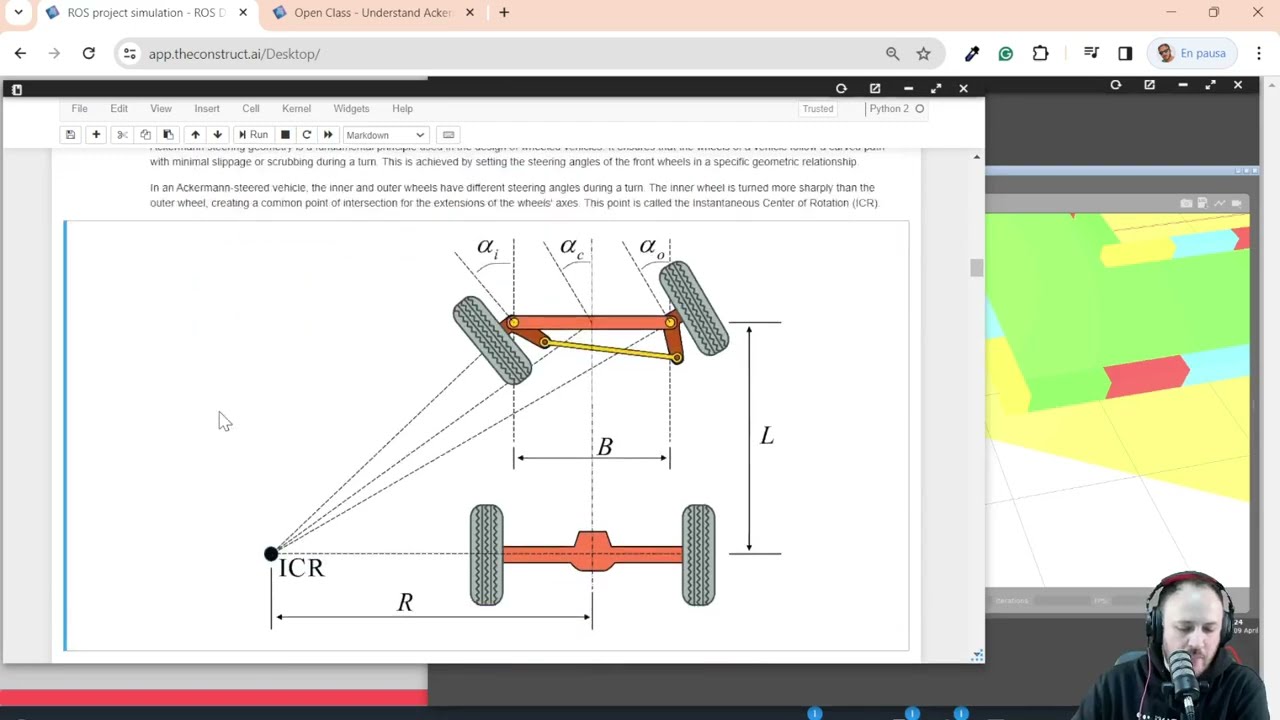Open the simulation panel in a new window
Screen dimensions: 1280x720
tap(1150, 85)
